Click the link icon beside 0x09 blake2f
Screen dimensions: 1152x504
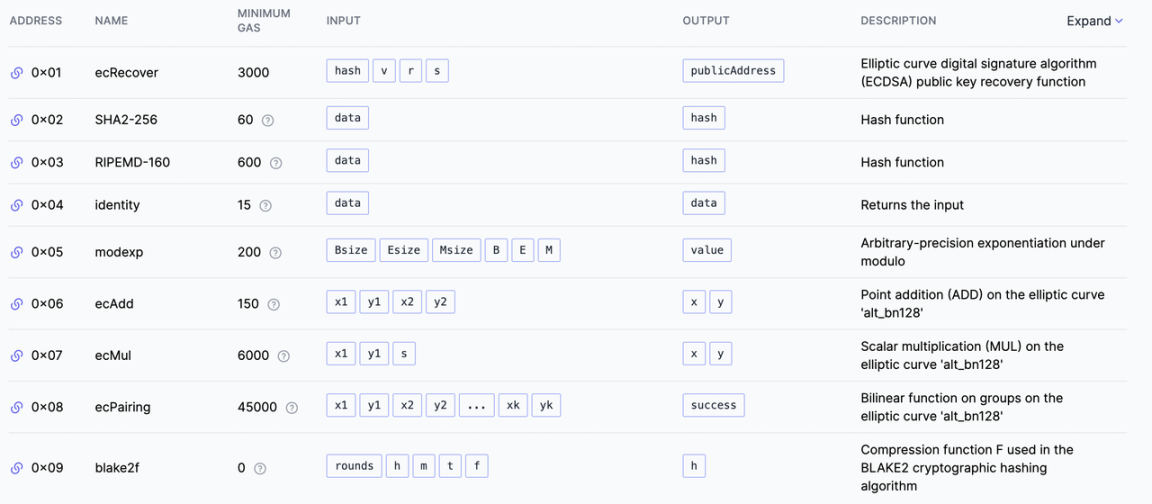pos(17,468)
